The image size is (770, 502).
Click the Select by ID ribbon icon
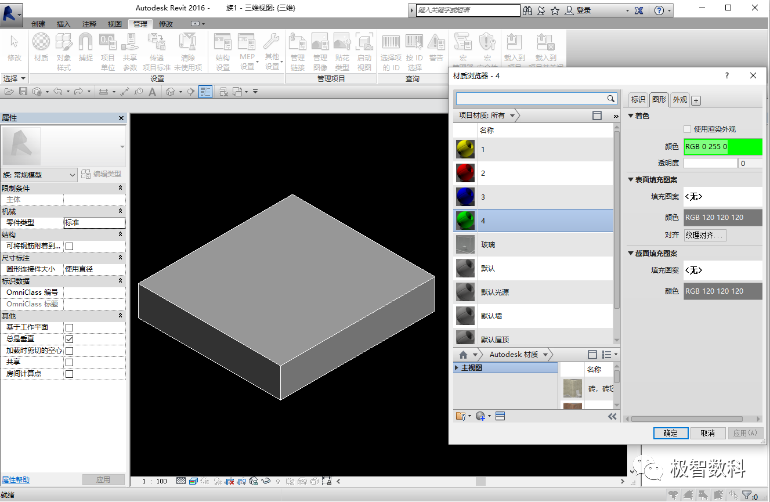pyautogui.click(x=414, y=43)
